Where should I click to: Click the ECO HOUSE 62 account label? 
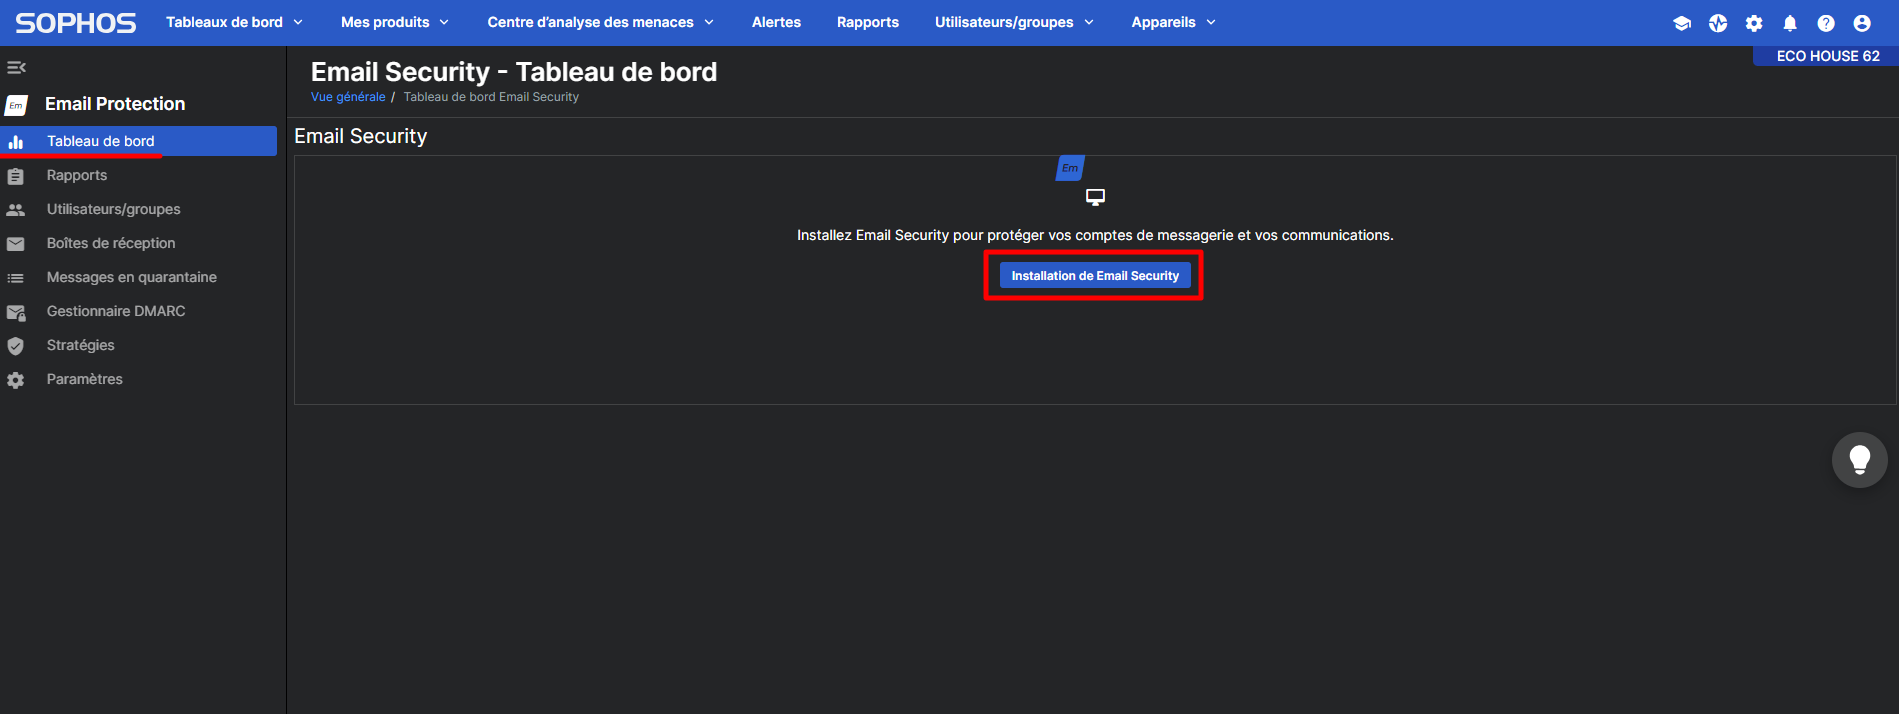(x=1828, y=56)
